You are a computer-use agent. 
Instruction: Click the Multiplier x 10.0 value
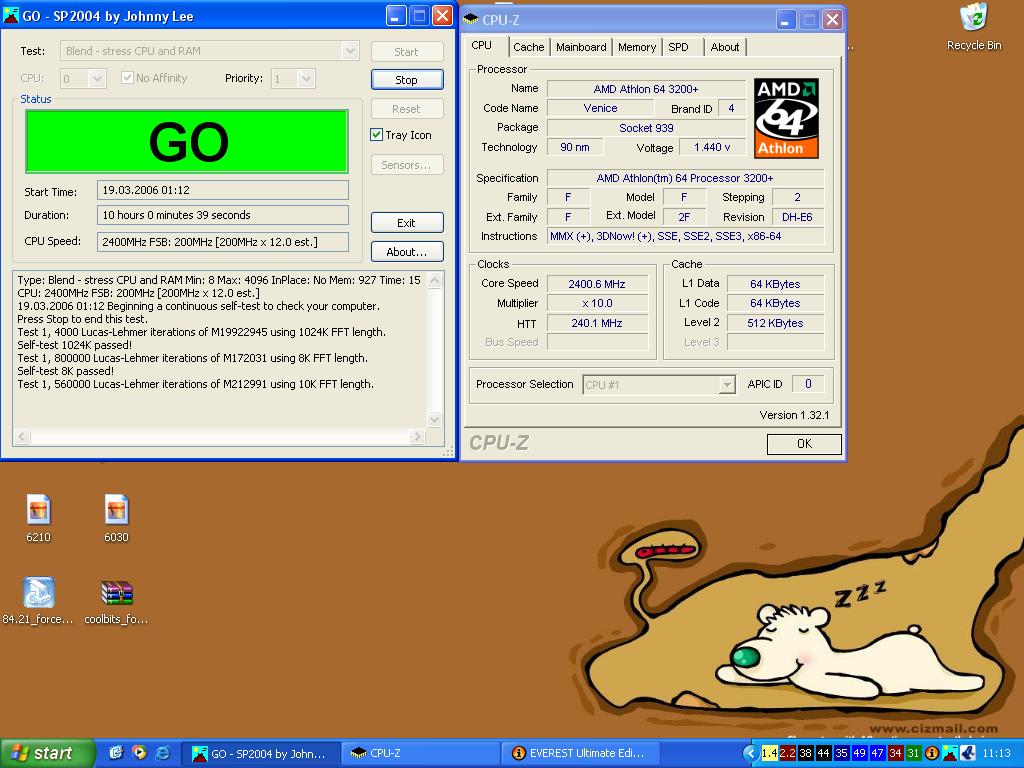pyautogui.click(x=597, y=303)
